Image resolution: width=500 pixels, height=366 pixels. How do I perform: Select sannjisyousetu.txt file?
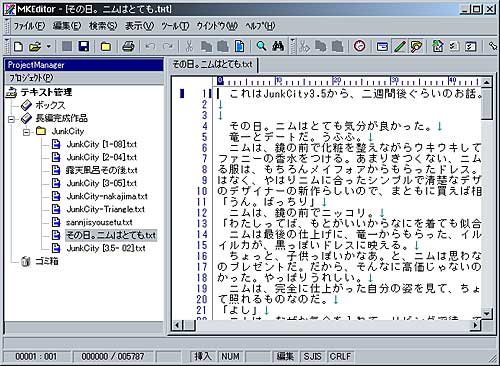coord(99,222)
